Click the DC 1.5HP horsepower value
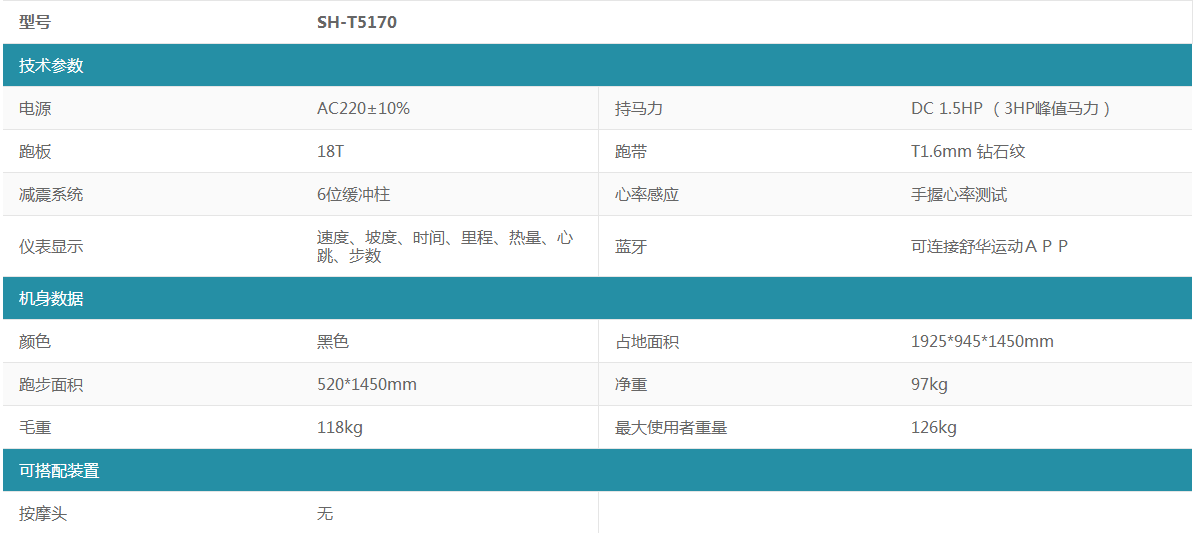The height and width of the screenshot is (533, 1193). coord(1011,109)
